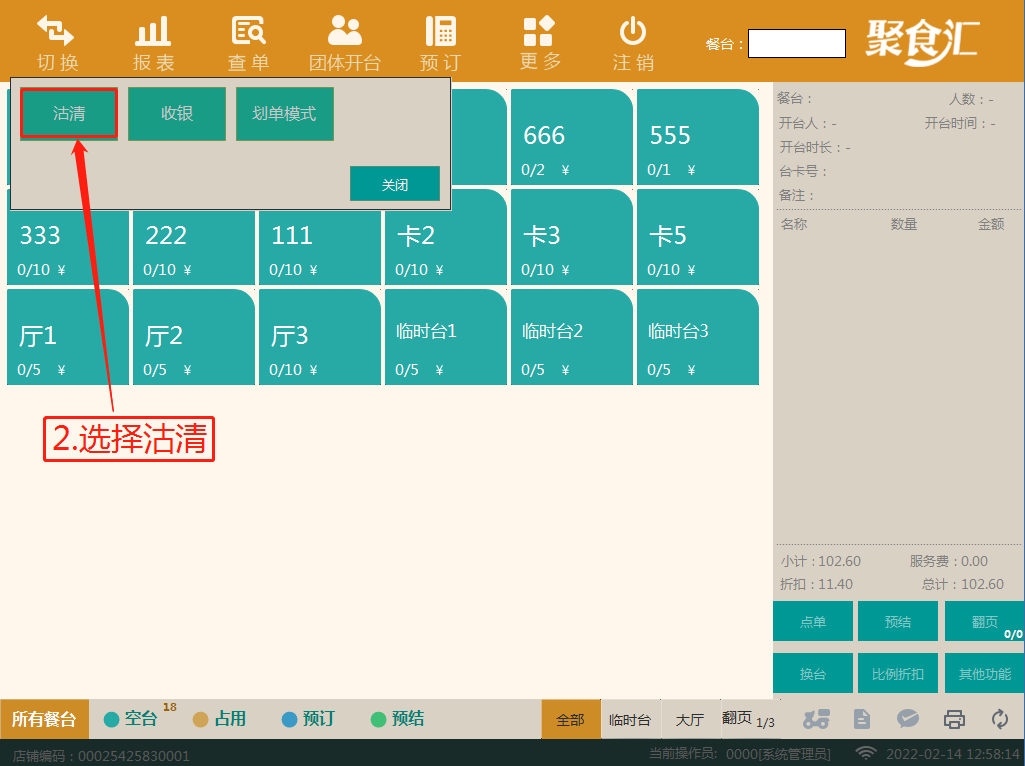
Task: Click the printer icon
Action: [x=954, y=720]
